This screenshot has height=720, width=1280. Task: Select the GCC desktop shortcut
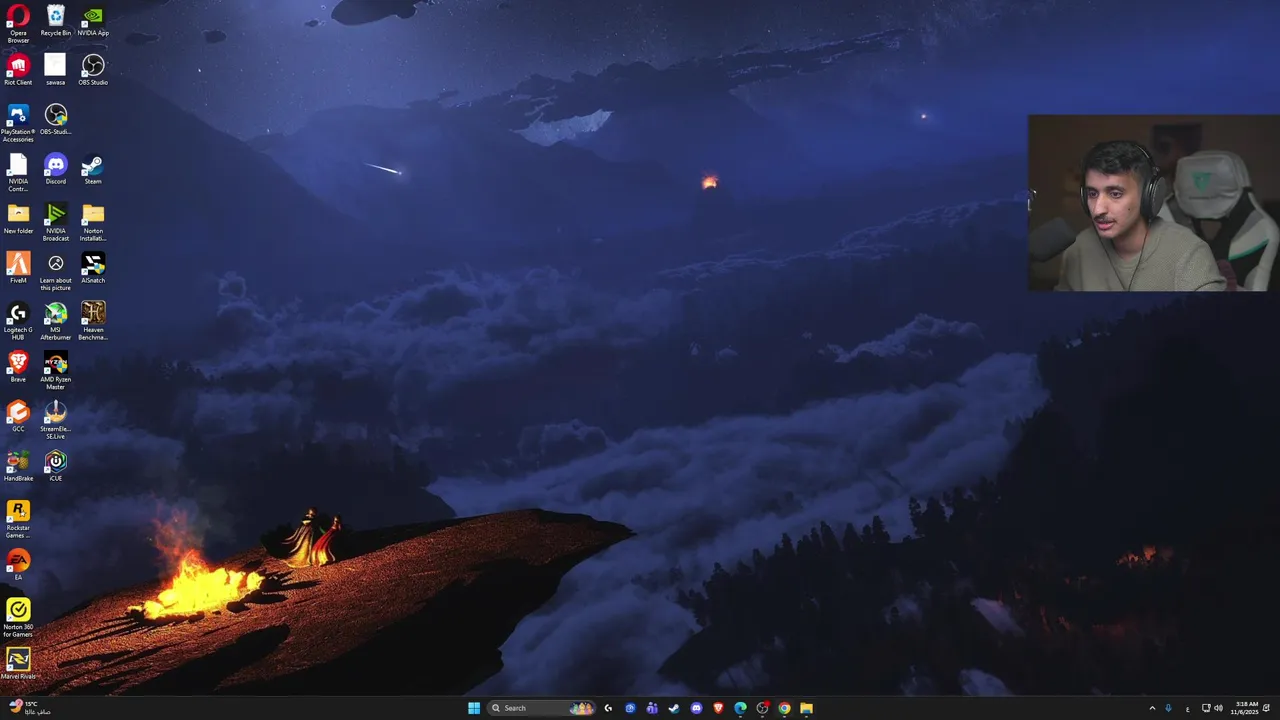[x=18, y=416]
